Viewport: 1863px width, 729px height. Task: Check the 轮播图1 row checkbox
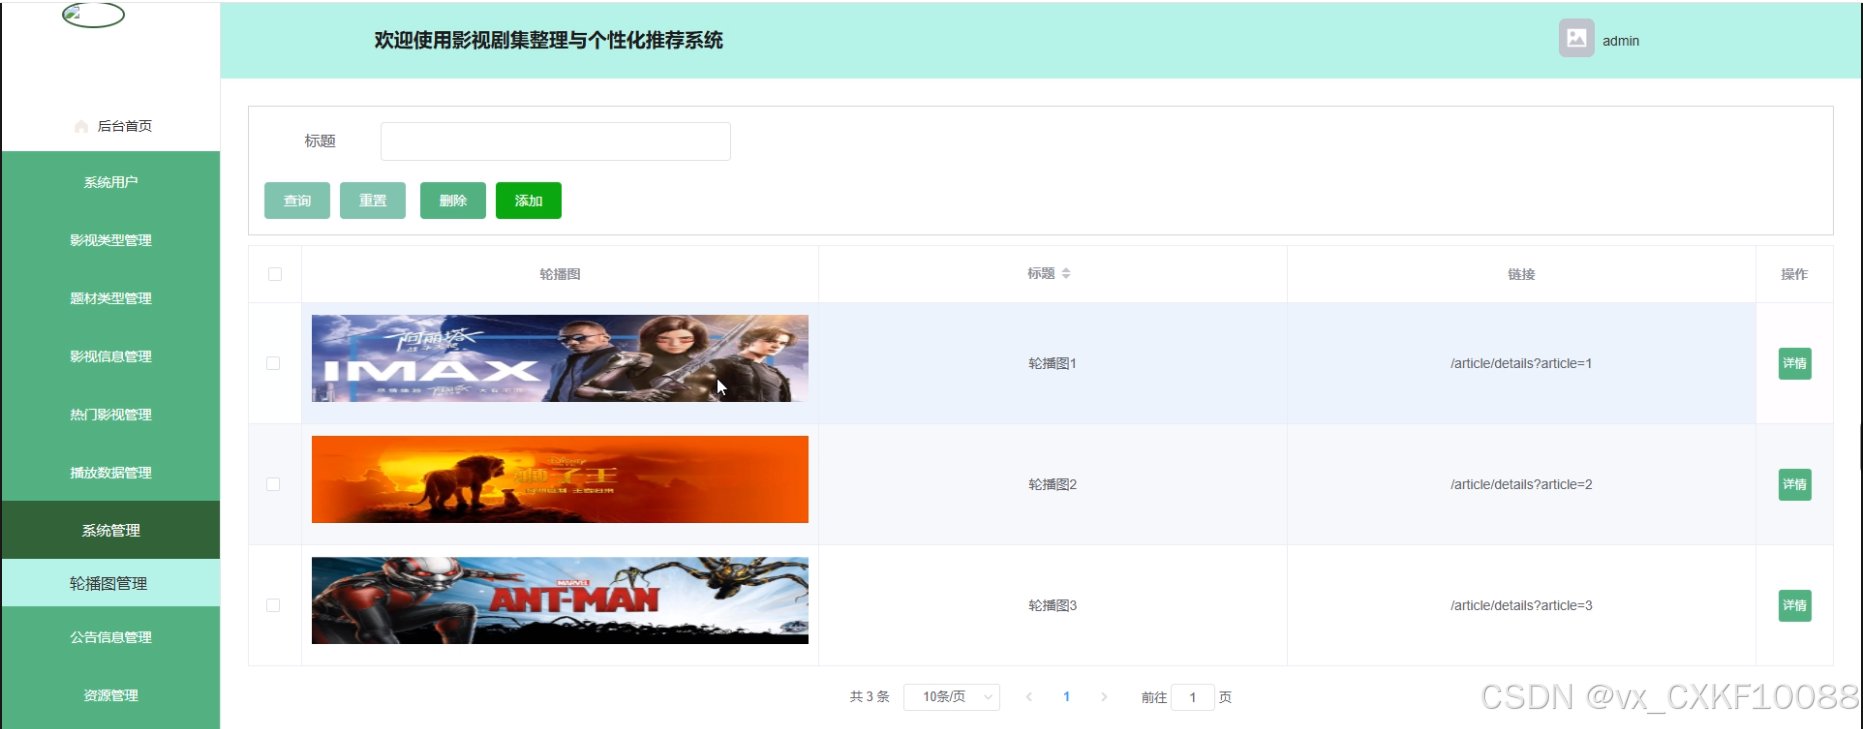pyautogui.click(x=273, y=363)
